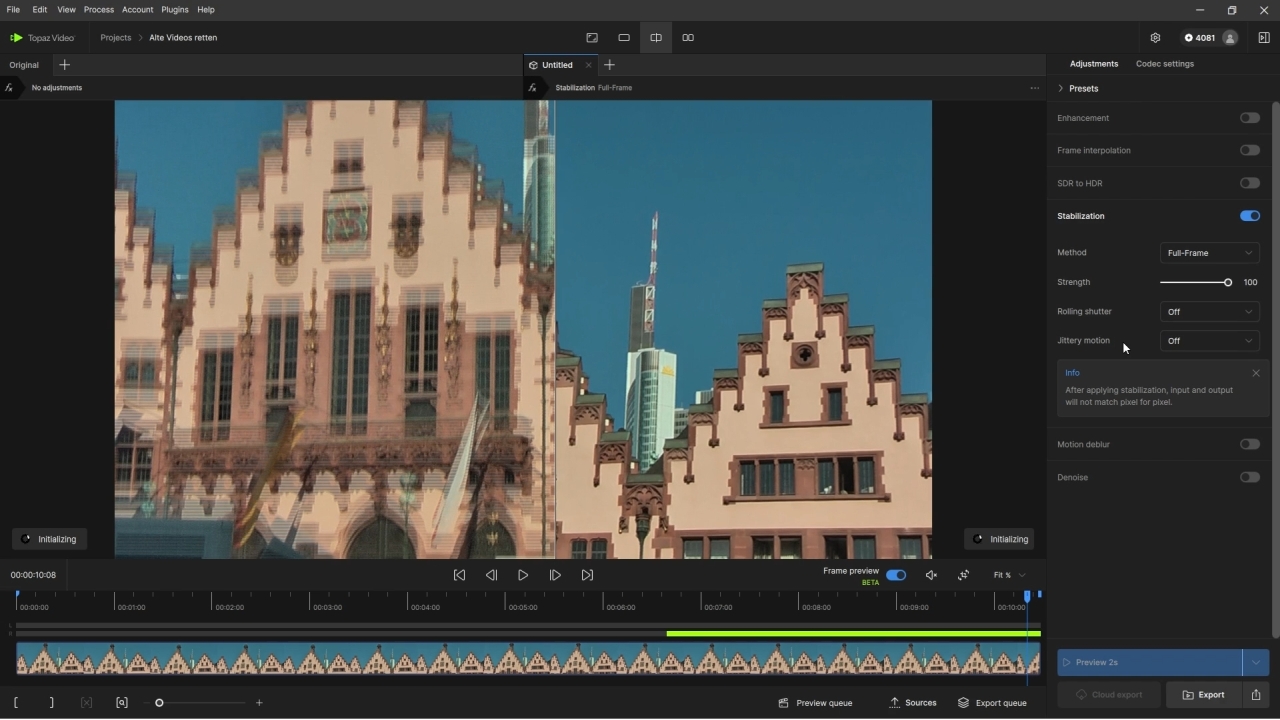Open the Rolling shutter dropdown
This screenshot has height=720, width=1280.
(x=1209, y=312)
